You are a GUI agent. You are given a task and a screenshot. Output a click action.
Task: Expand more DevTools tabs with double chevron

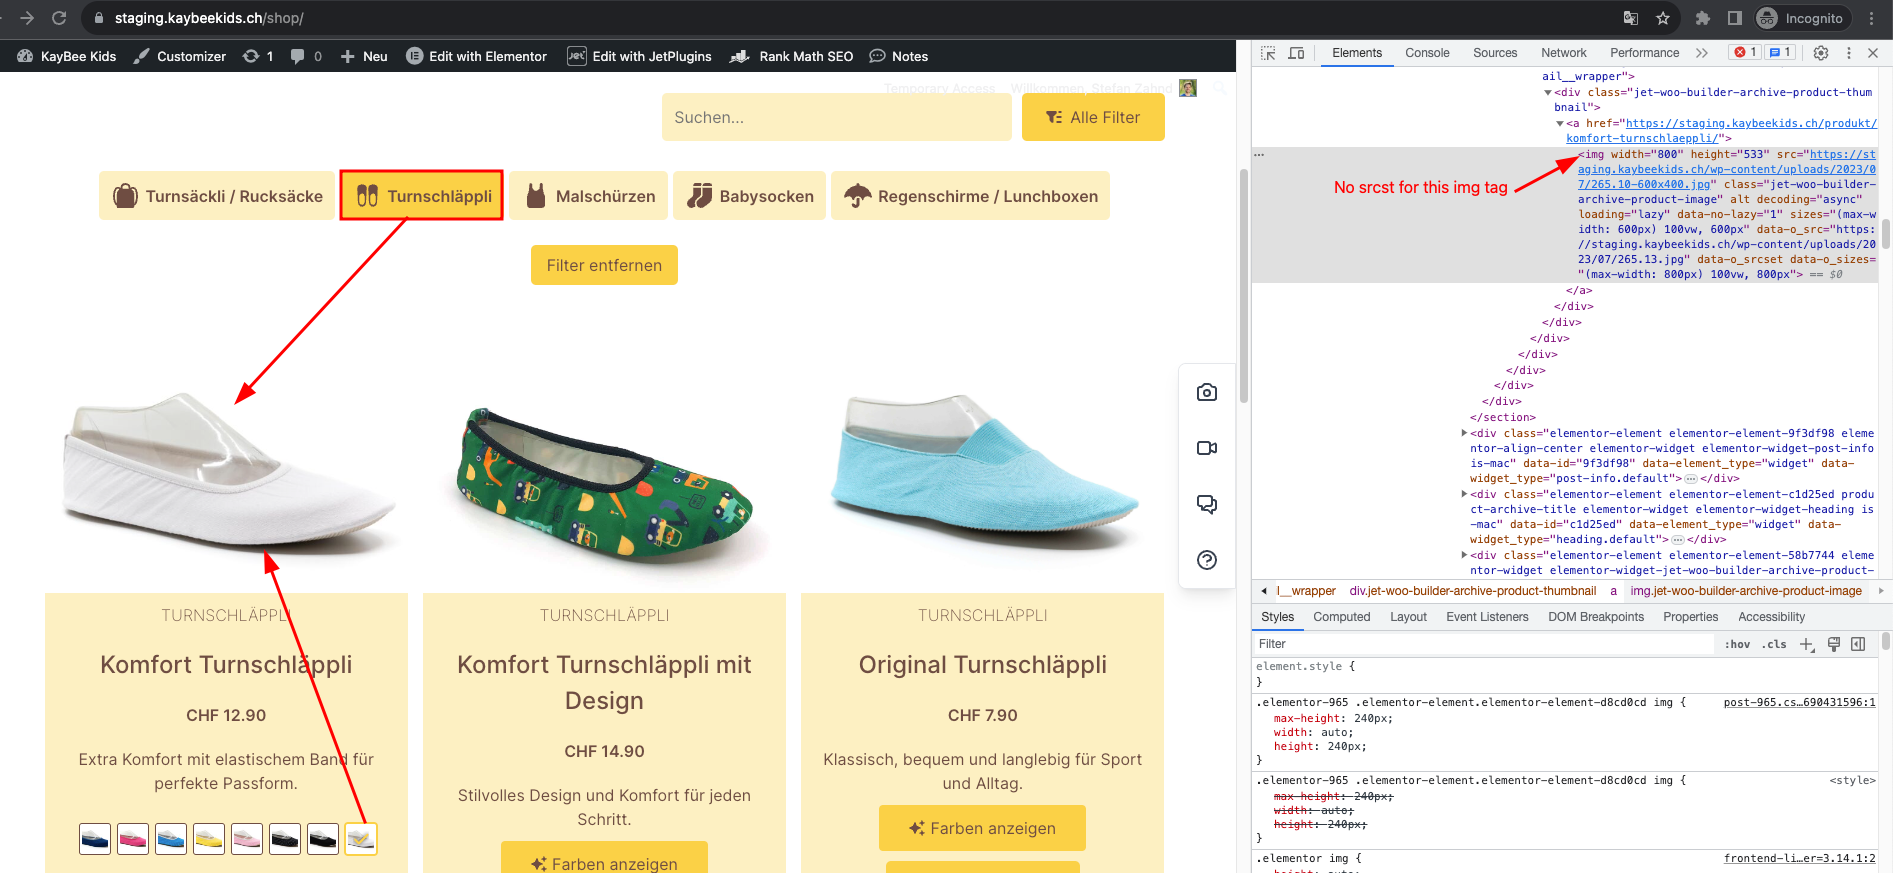tap(1702, 53)
